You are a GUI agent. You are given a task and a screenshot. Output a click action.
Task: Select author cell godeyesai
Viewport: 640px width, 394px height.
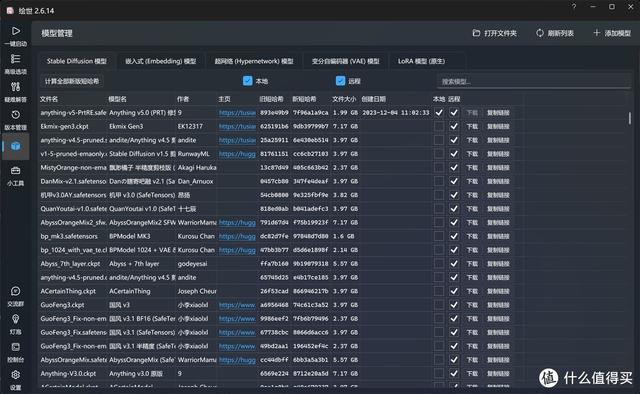[x=192, y=264]
